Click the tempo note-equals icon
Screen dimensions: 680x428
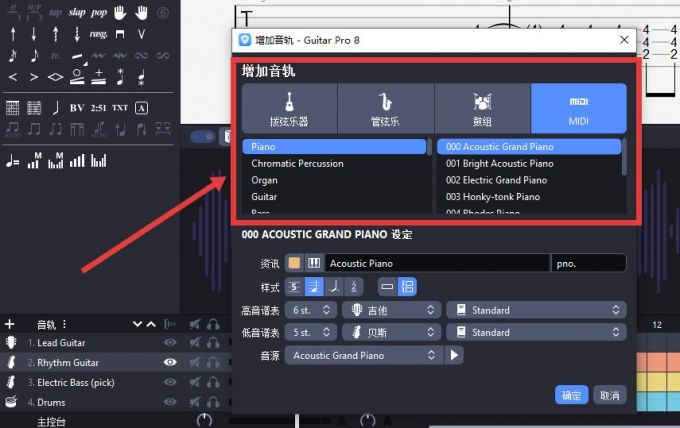tap(13, 161)
